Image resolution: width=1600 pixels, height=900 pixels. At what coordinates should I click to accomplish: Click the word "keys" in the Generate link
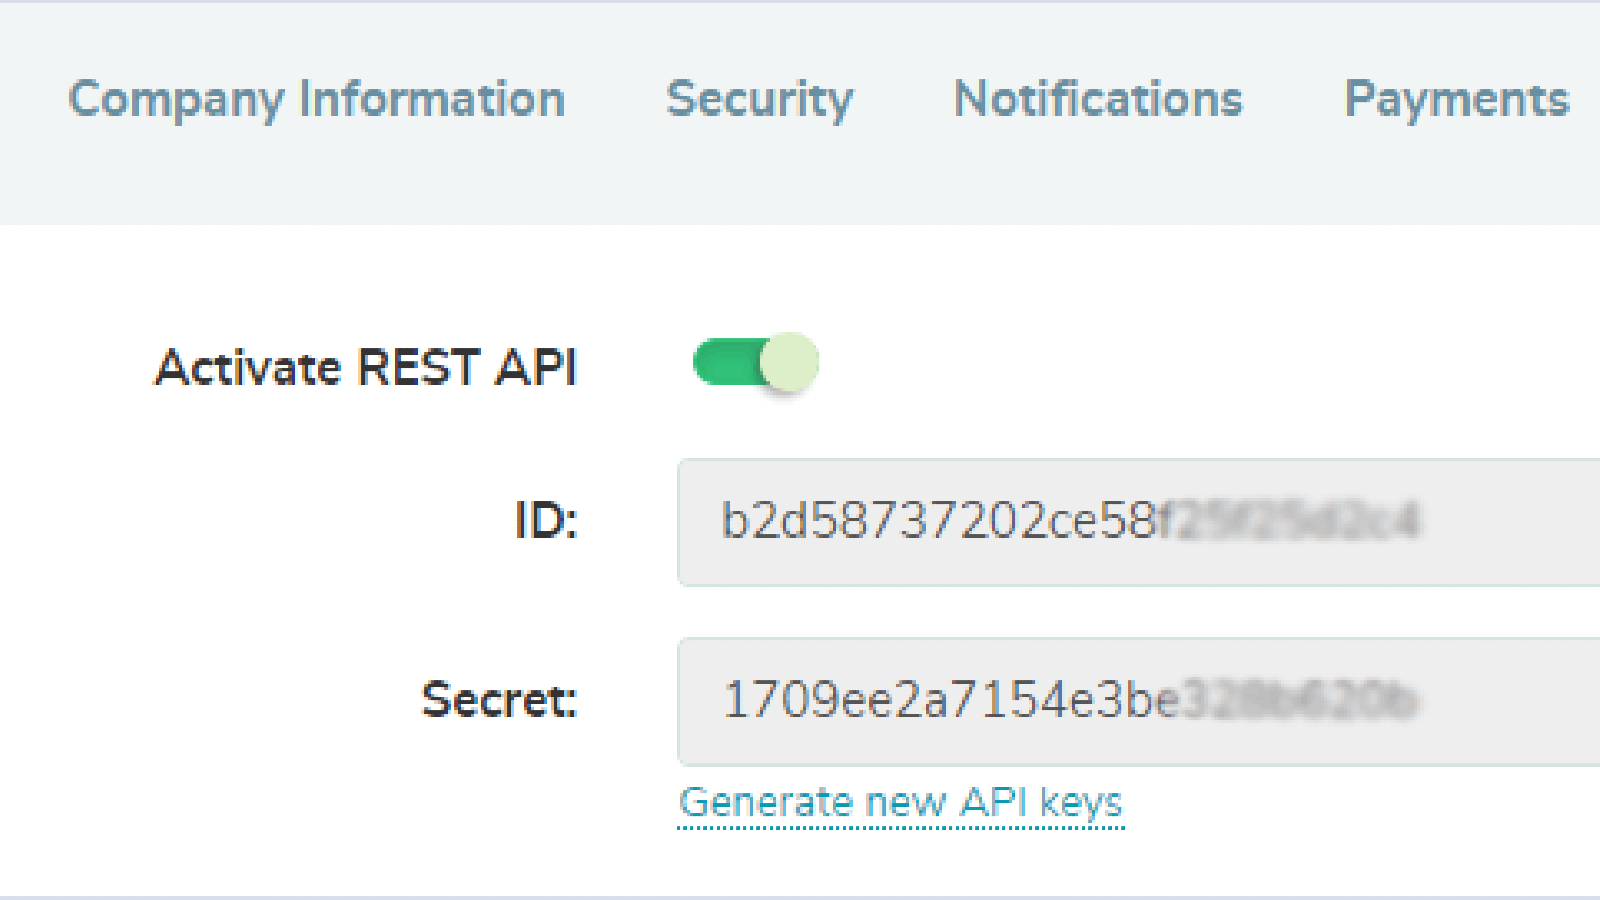pyautogui.click(x=1081, y=803)
